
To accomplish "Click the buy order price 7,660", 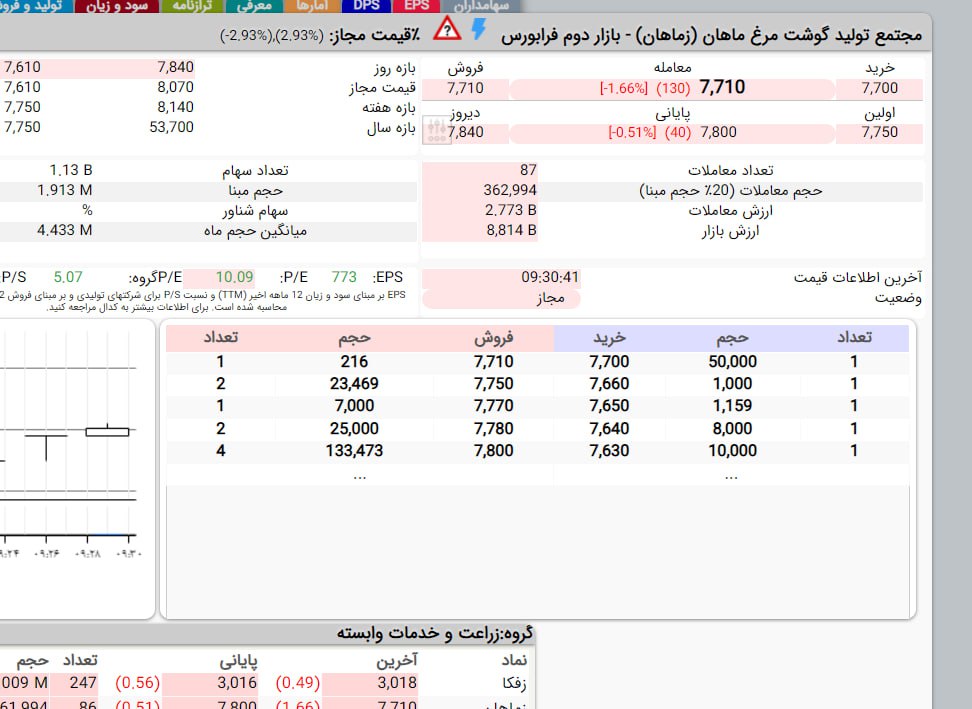I will pos(609,384).
